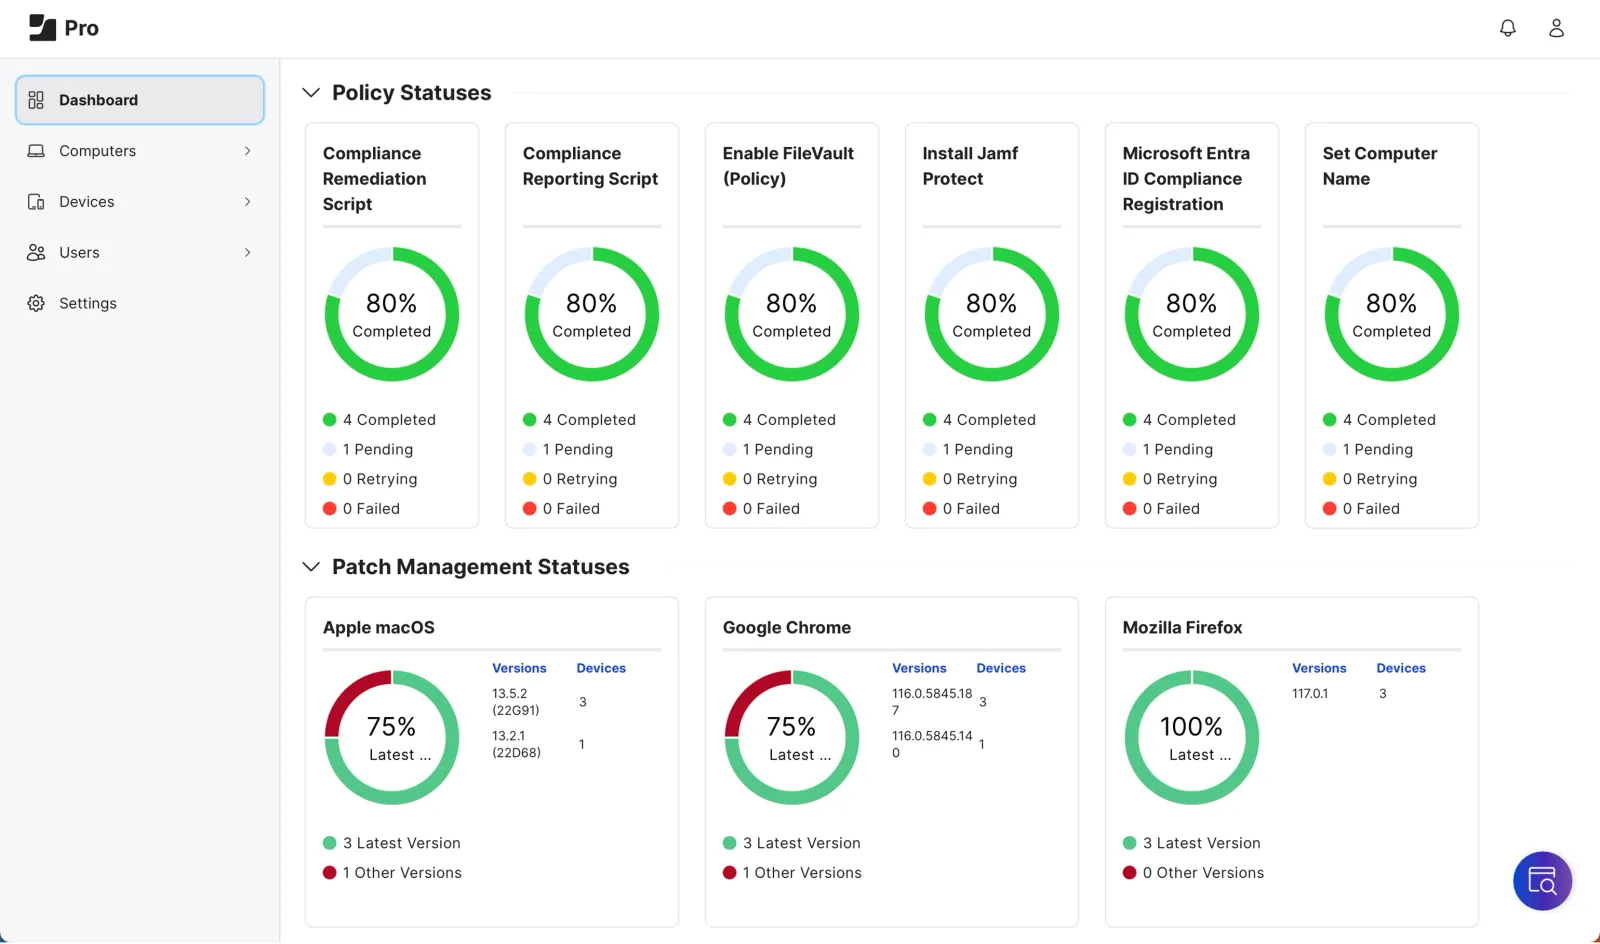Click 1 Pending in Set Computer Name
Image resolution: width=1600 pixels, height=944 pixels.
(1368, 450)
